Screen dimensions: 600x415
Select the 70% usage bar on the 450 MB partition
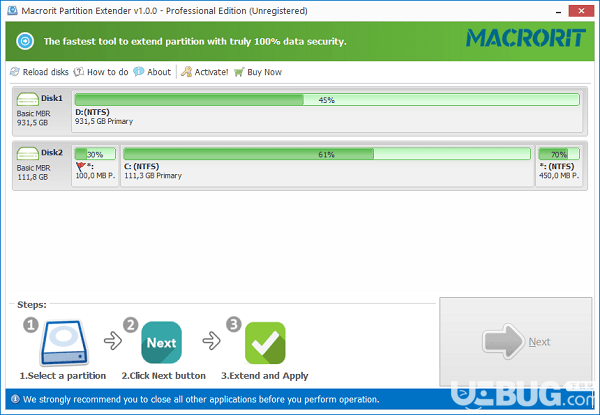pyautogui.click(x=559, y=154)
